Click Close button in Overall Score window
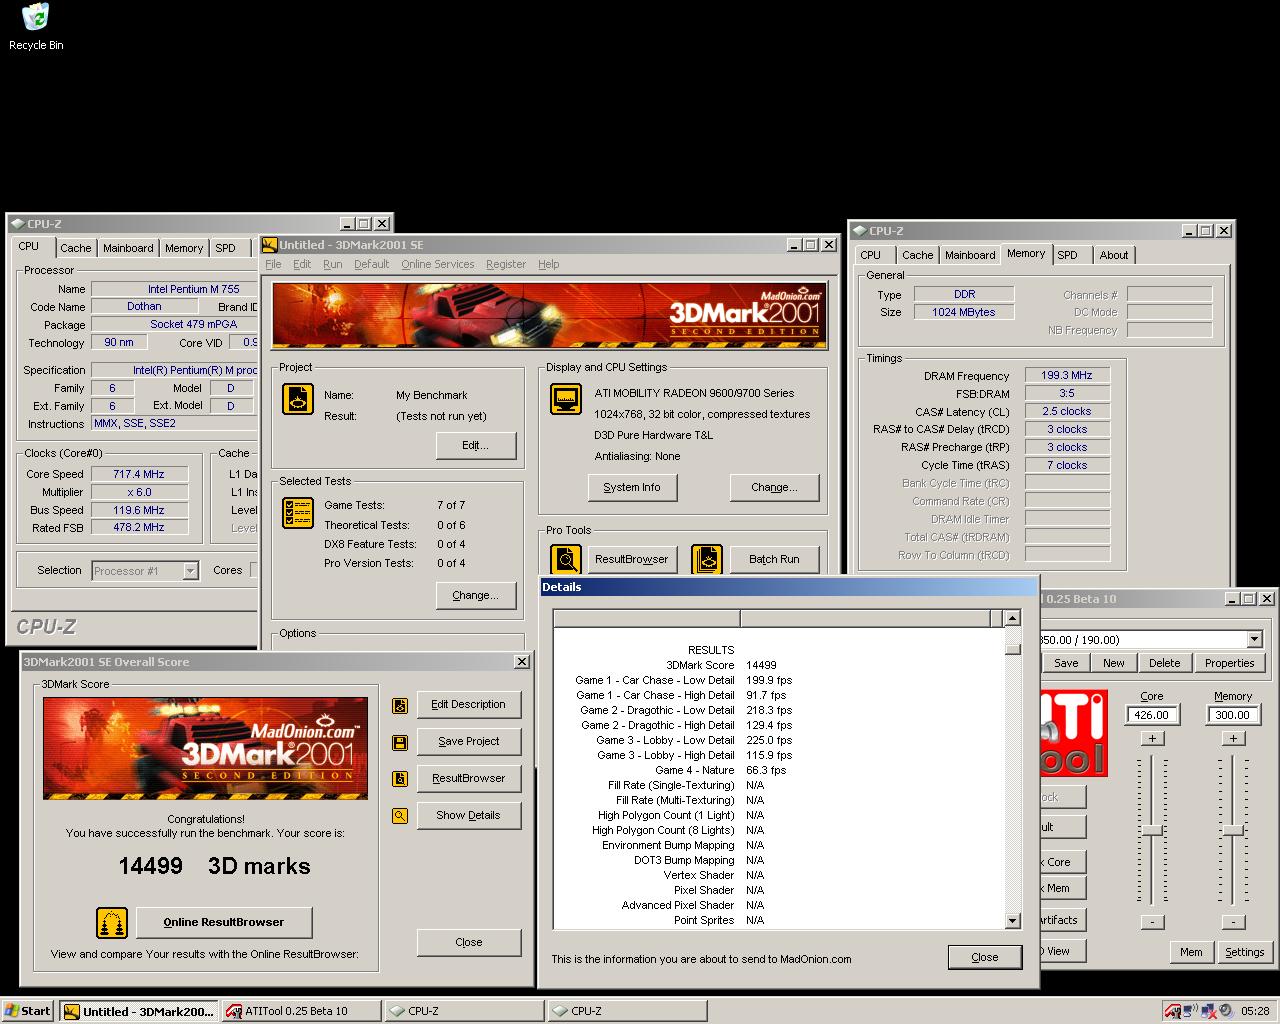The width and height of the screenshot is (1280, 1024). [x=469, y=942]
